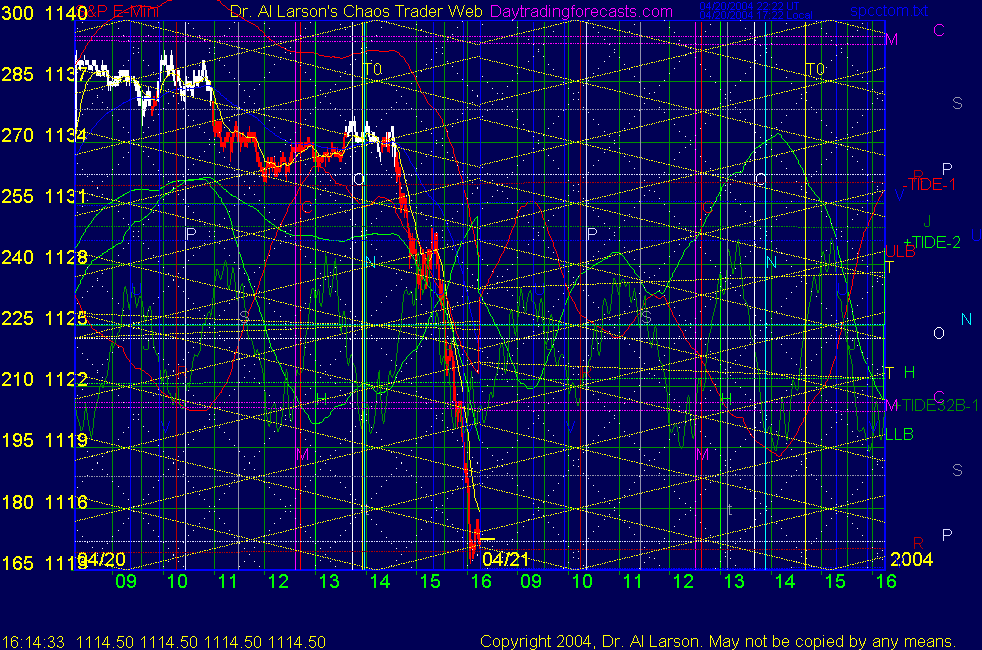Click the "2004" year label at chart corner

point(911,559)
